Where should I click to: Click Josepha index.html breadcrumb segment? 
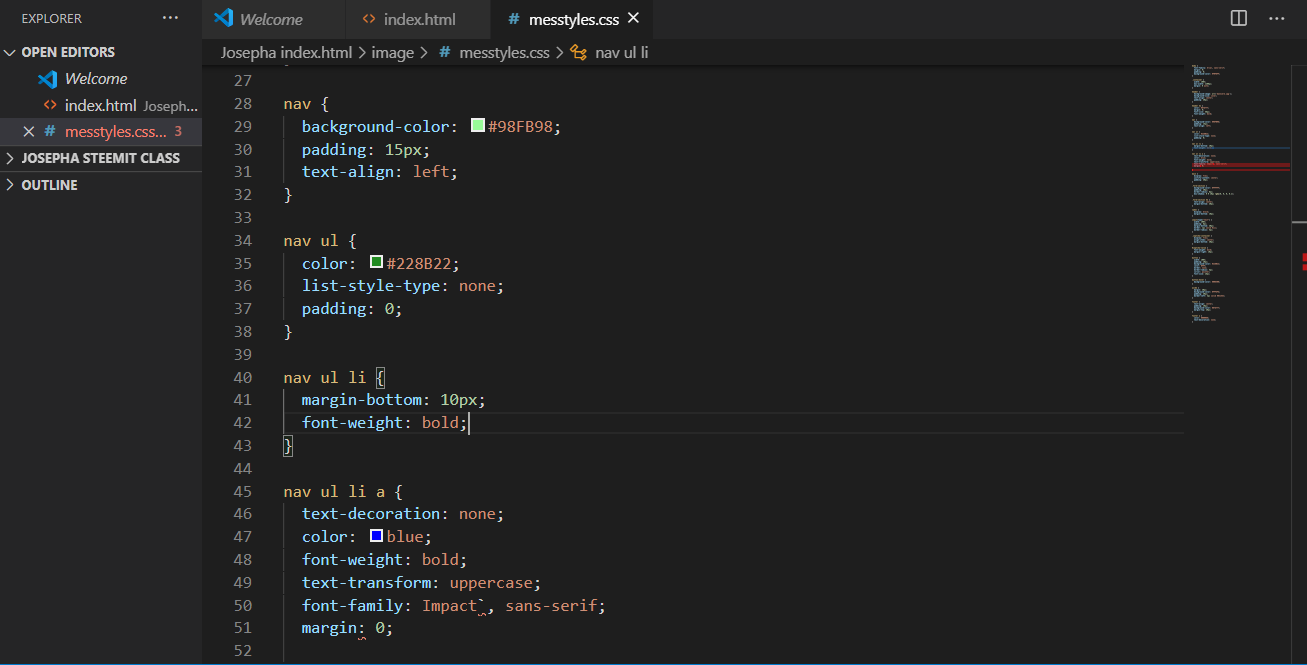[x=286, y=52]
